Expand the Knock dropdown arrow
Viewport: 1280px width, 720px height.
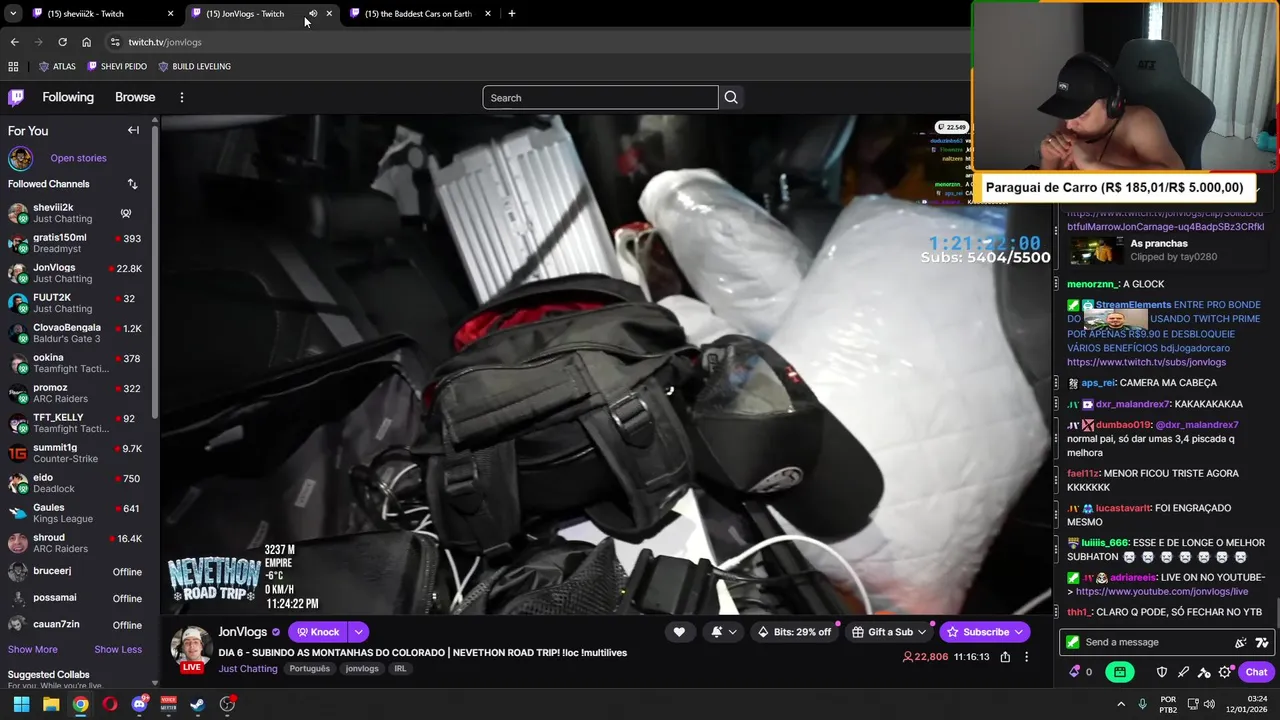[x=358, y=632]
